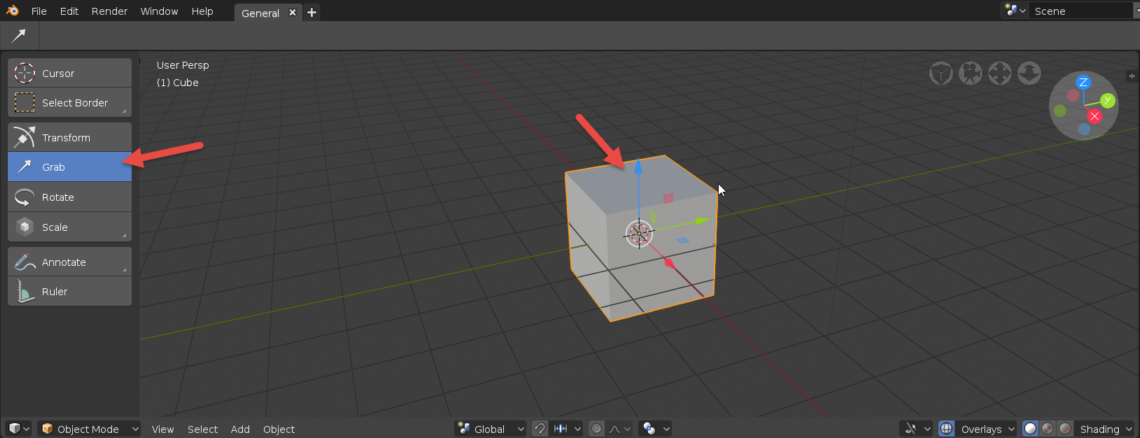Viewport: 1140px width, 438px height.
Task: Pick the Annotate tool
Action: pos(69,262)
